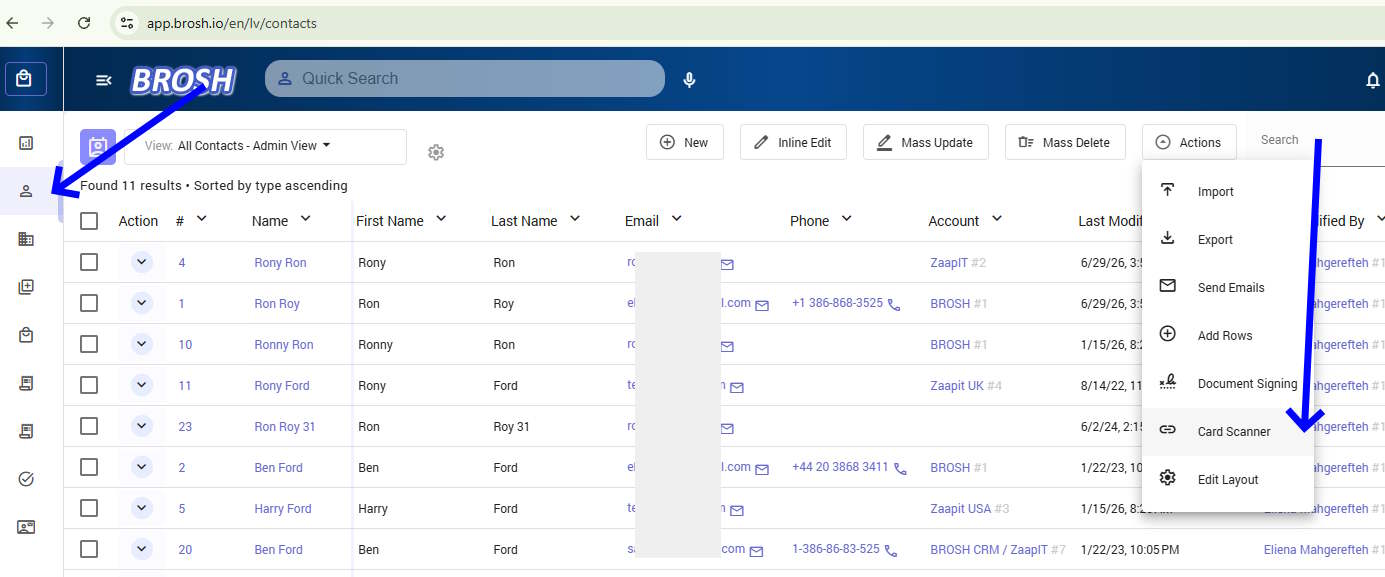Click the New button

[684, 142]
